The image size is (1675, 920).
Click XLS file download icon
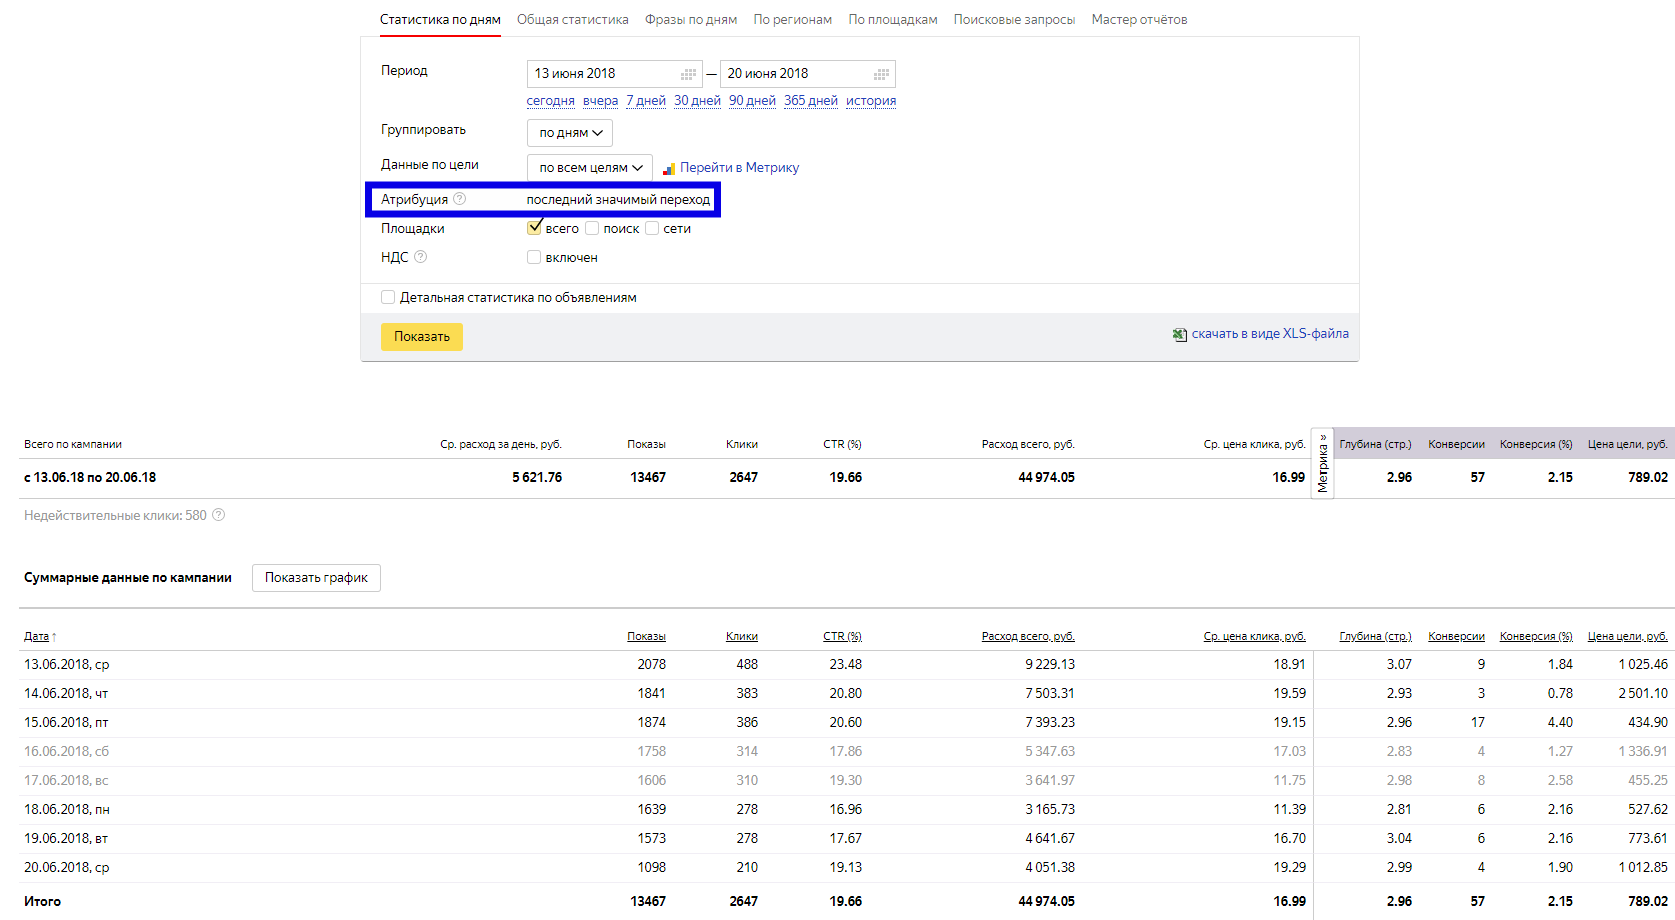click(x=1180, y=335)
